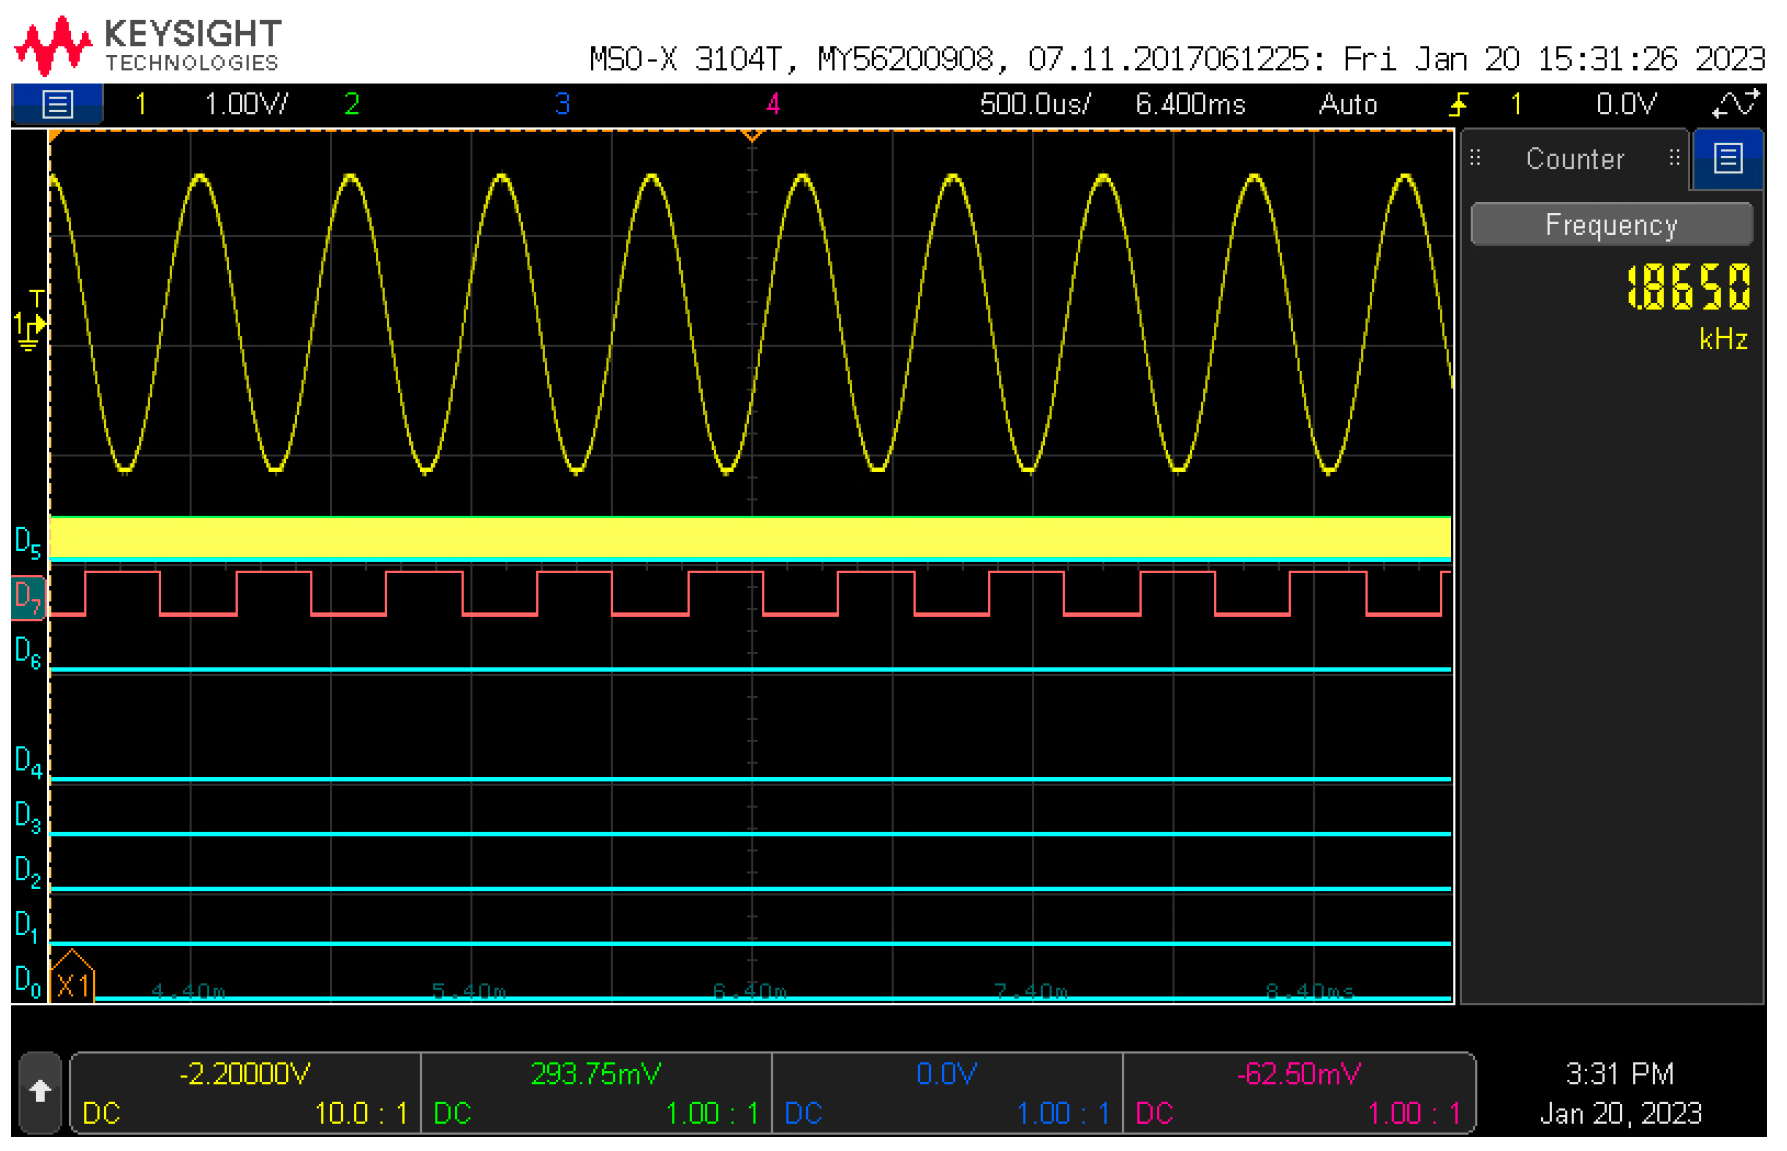This screenshot has height=1151, width=1787.
Task: Click the rising-edge trigger slope icon
Action: point(1459,104)
